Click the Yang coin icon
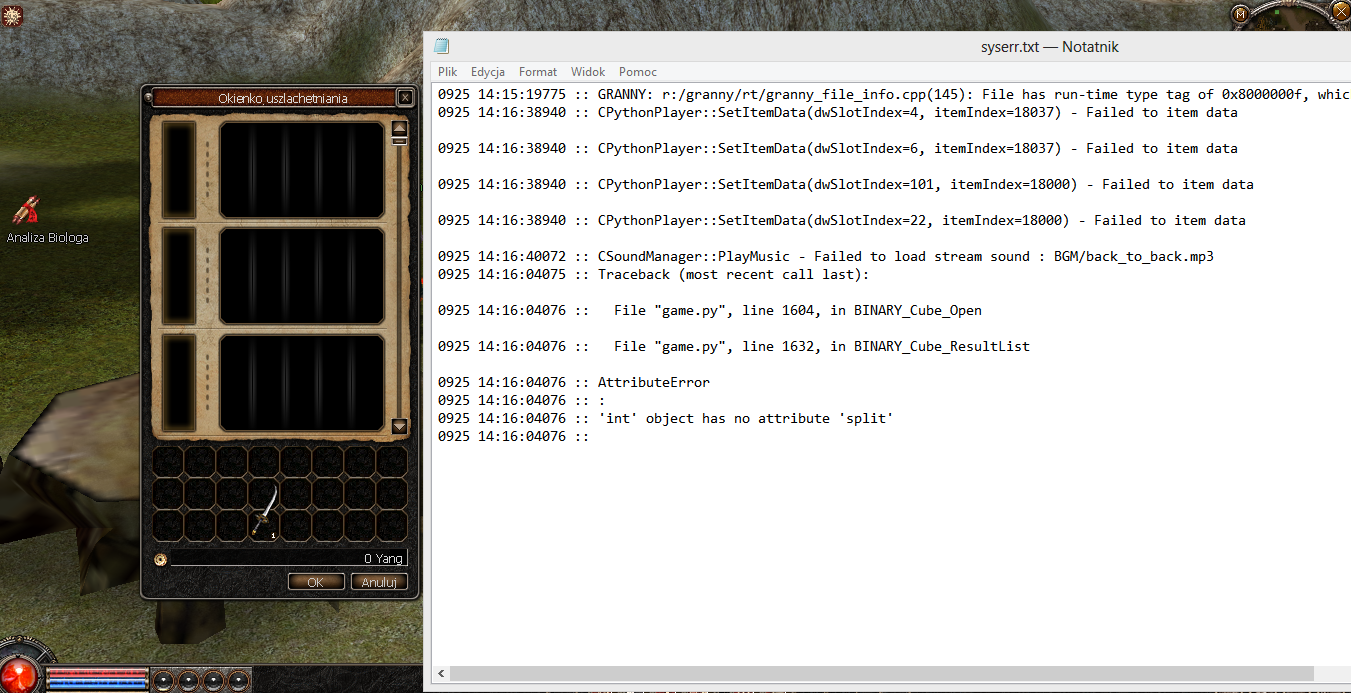The image size is (1351, 693). pos(160,559)
